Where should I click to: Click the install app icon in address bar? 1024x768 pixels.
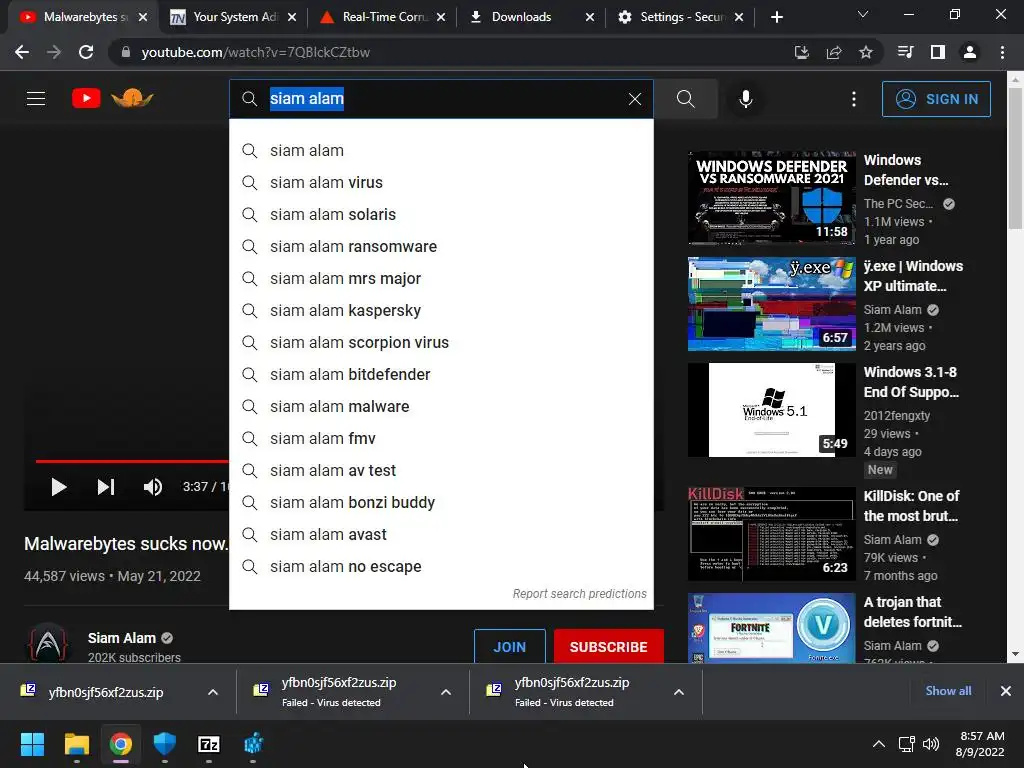coord(801,52)
